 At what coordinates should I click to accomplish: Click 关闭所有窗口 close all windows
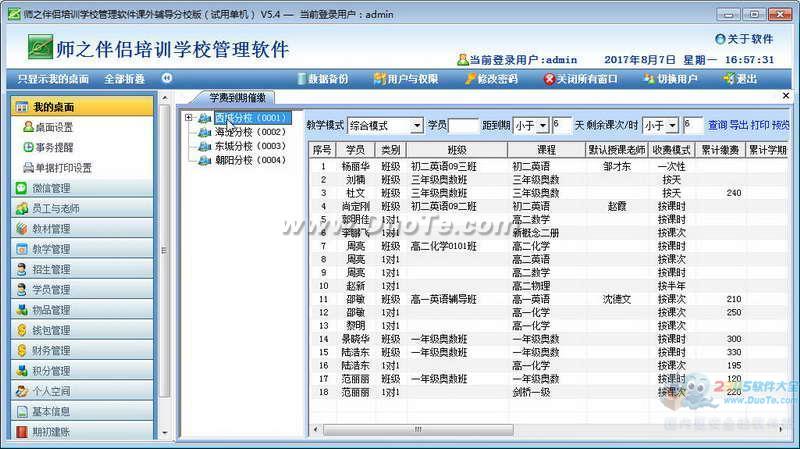coord(581,79)
